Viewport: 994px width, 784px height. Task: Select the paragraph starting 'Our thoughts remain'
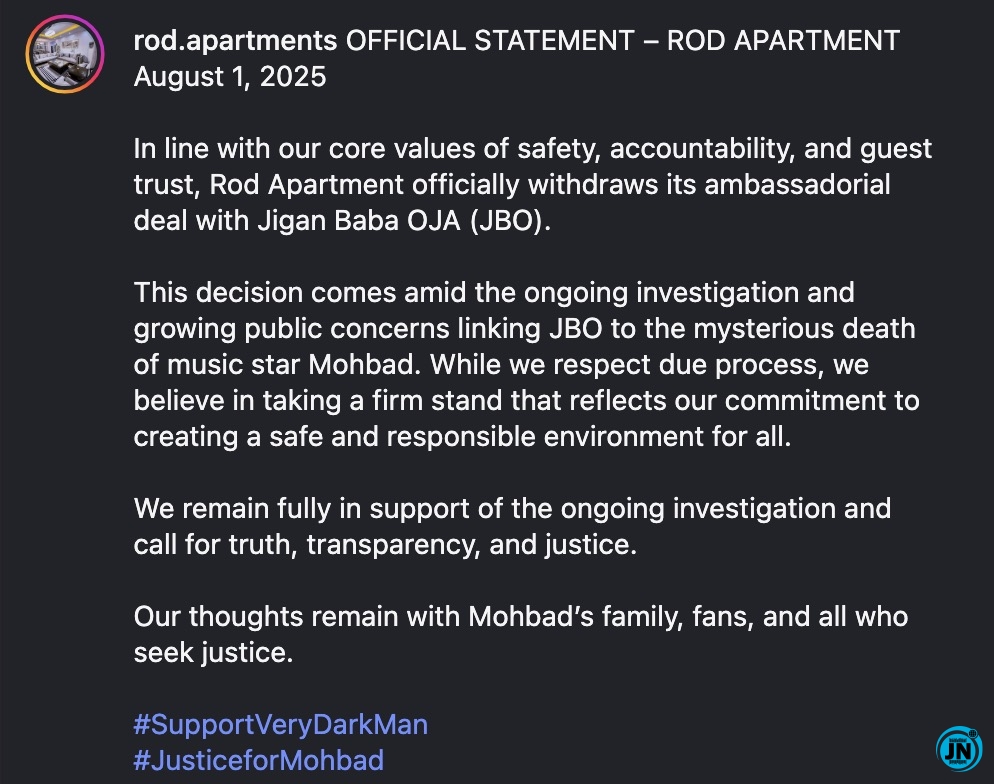click(520, 634)
